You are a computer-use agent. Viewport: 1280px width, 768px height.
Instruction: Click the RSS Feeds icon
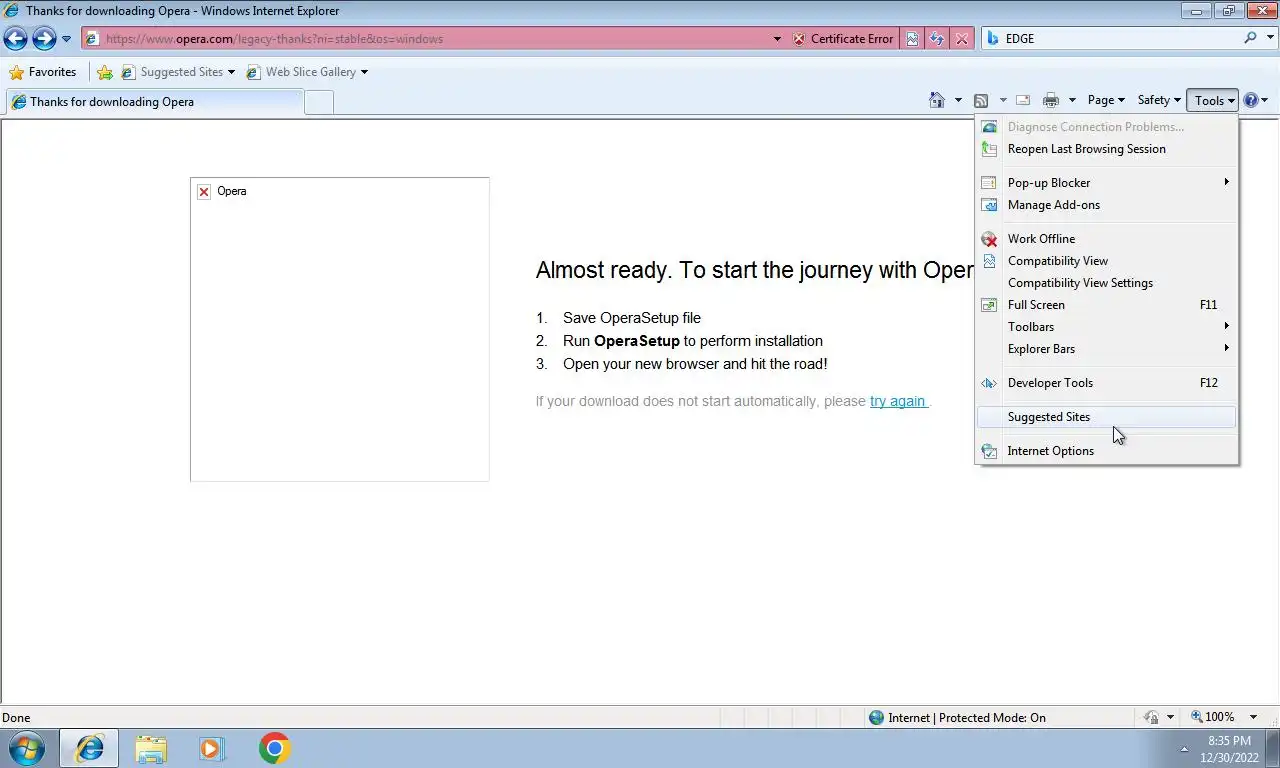tap(981, 100)
